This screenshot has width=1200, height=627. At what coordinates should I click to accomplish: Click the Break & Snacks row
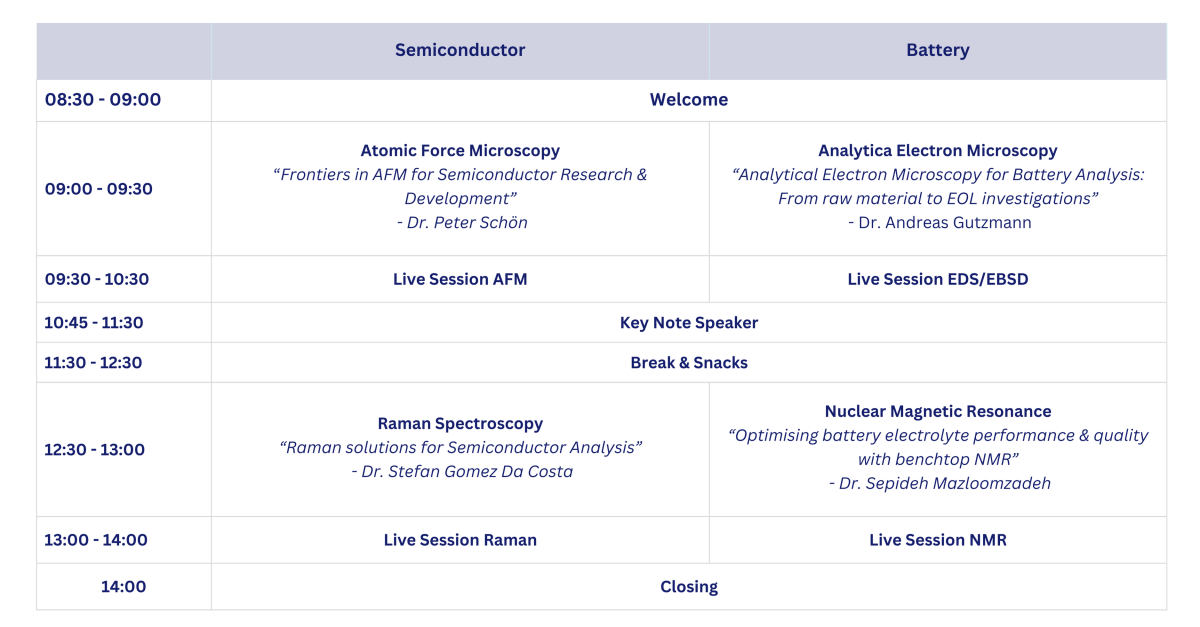pos(688,363)
